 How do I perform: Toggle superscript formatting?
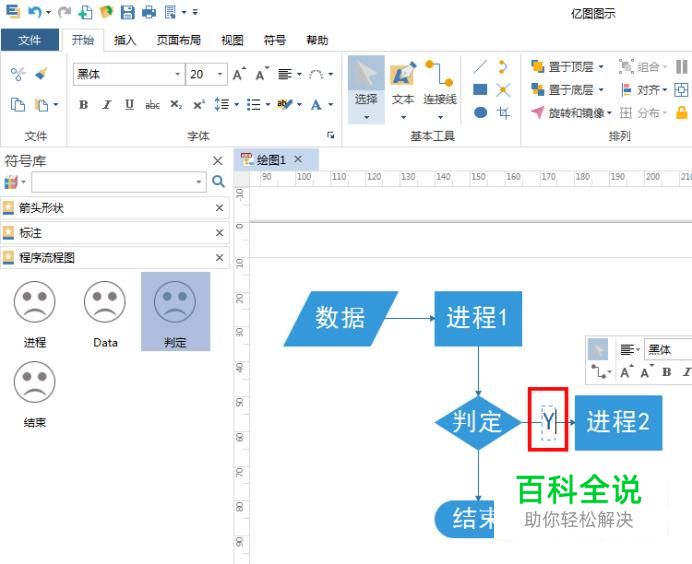(199, 105)
